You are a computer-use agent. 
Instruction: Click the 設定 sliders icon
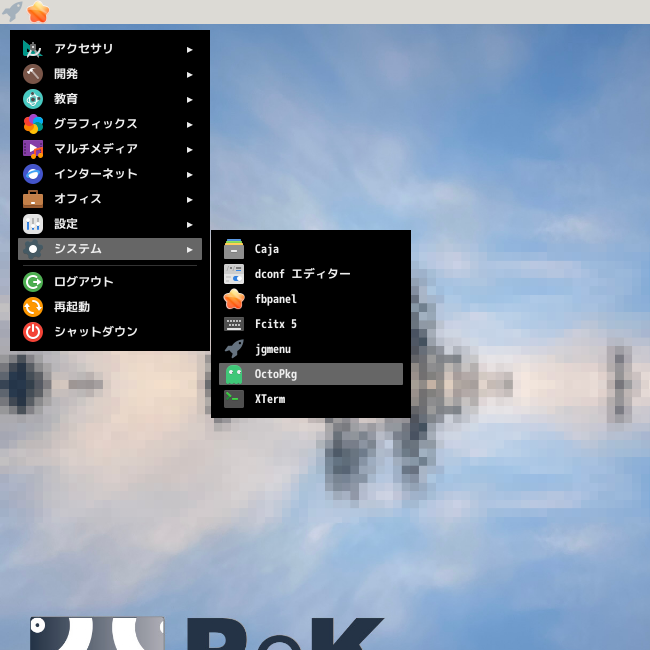[33, 224]
